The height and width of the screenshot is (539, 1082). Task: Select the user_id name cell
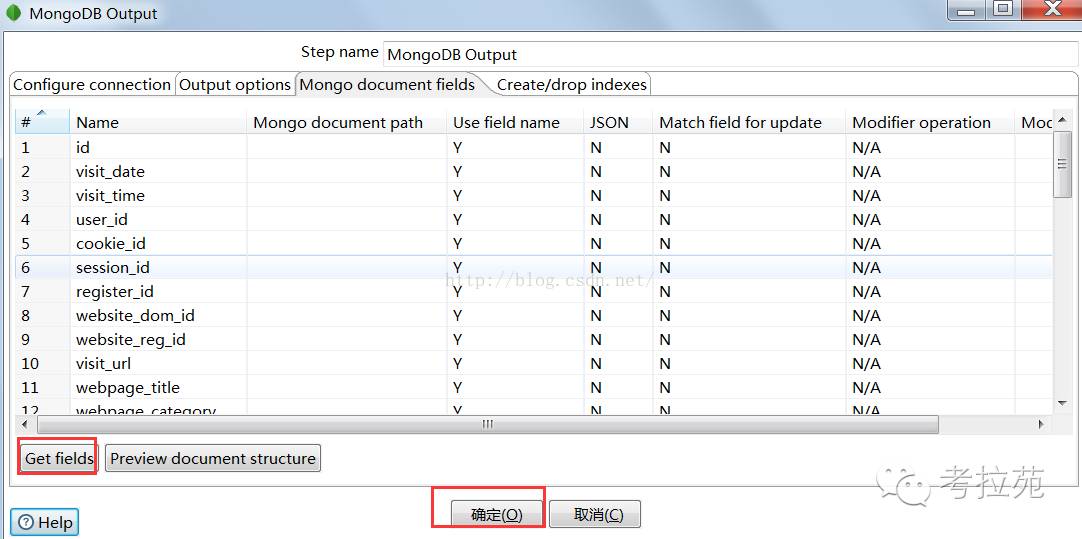(x=158, y=219)
